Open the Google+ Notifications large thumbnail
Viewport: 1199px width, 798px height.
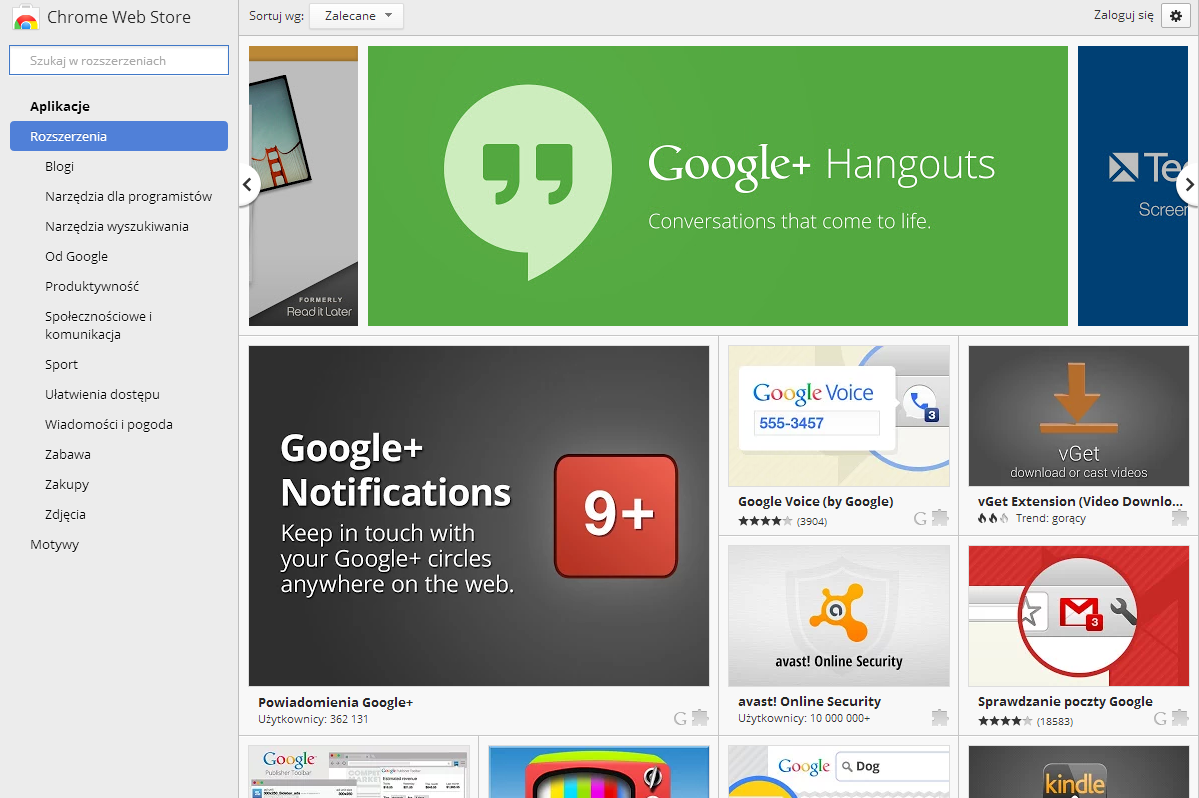[479, 516]
